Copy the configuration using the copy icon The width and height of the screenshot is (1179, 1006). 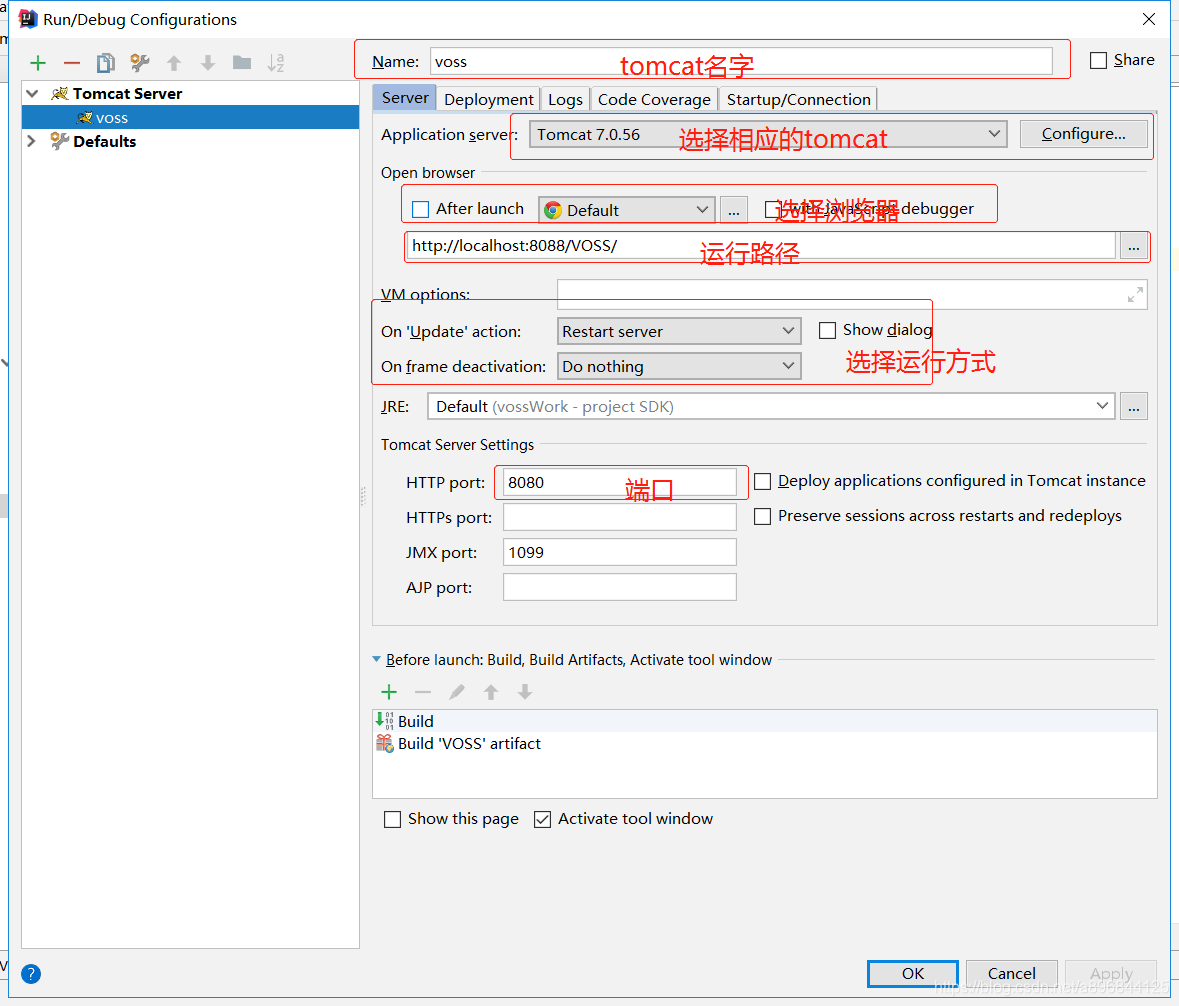[105, 63]
